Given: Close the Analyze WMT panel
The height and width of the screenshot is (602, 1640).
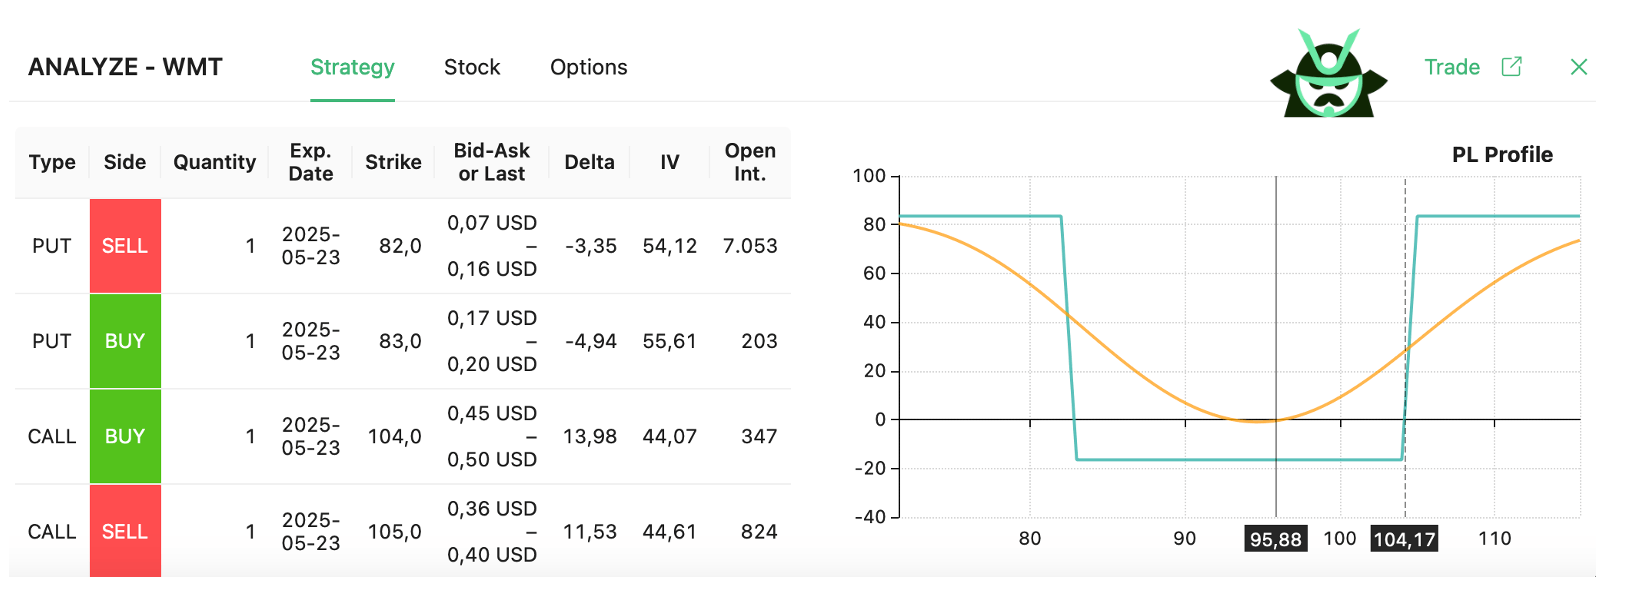Looking at the screenshot, I should tap(1579, 67).
